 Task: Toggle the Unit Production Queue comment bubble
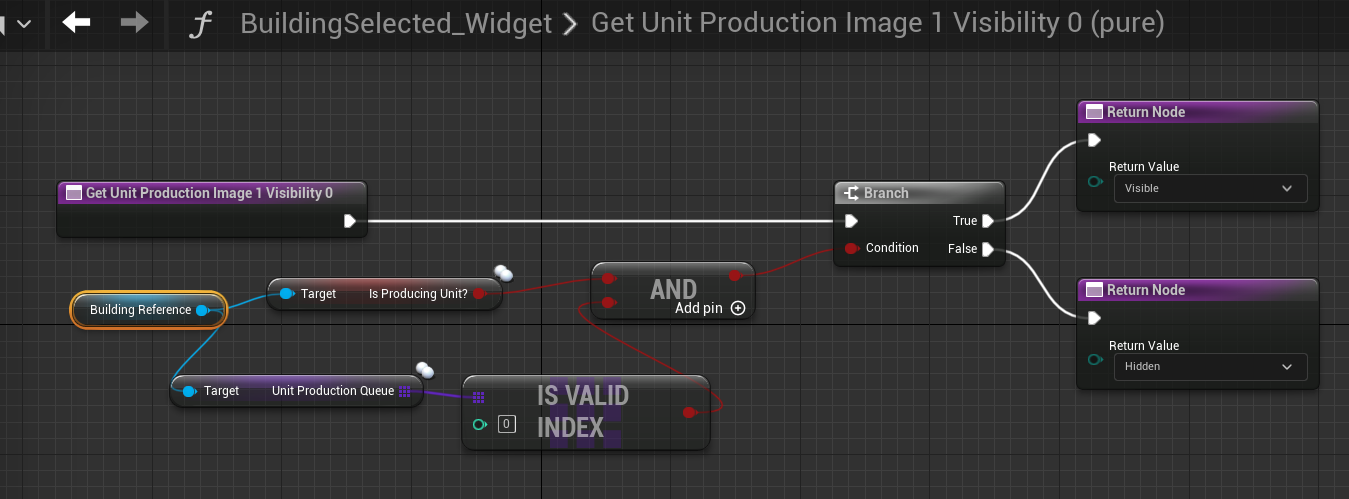(424, 370)
